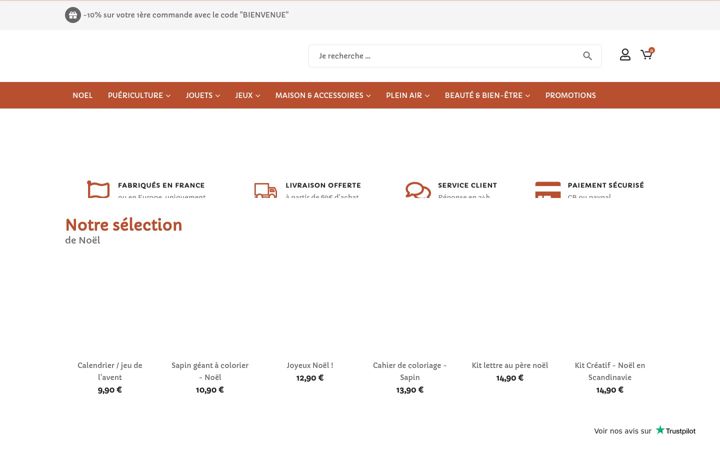Open the user account icon

624,55
